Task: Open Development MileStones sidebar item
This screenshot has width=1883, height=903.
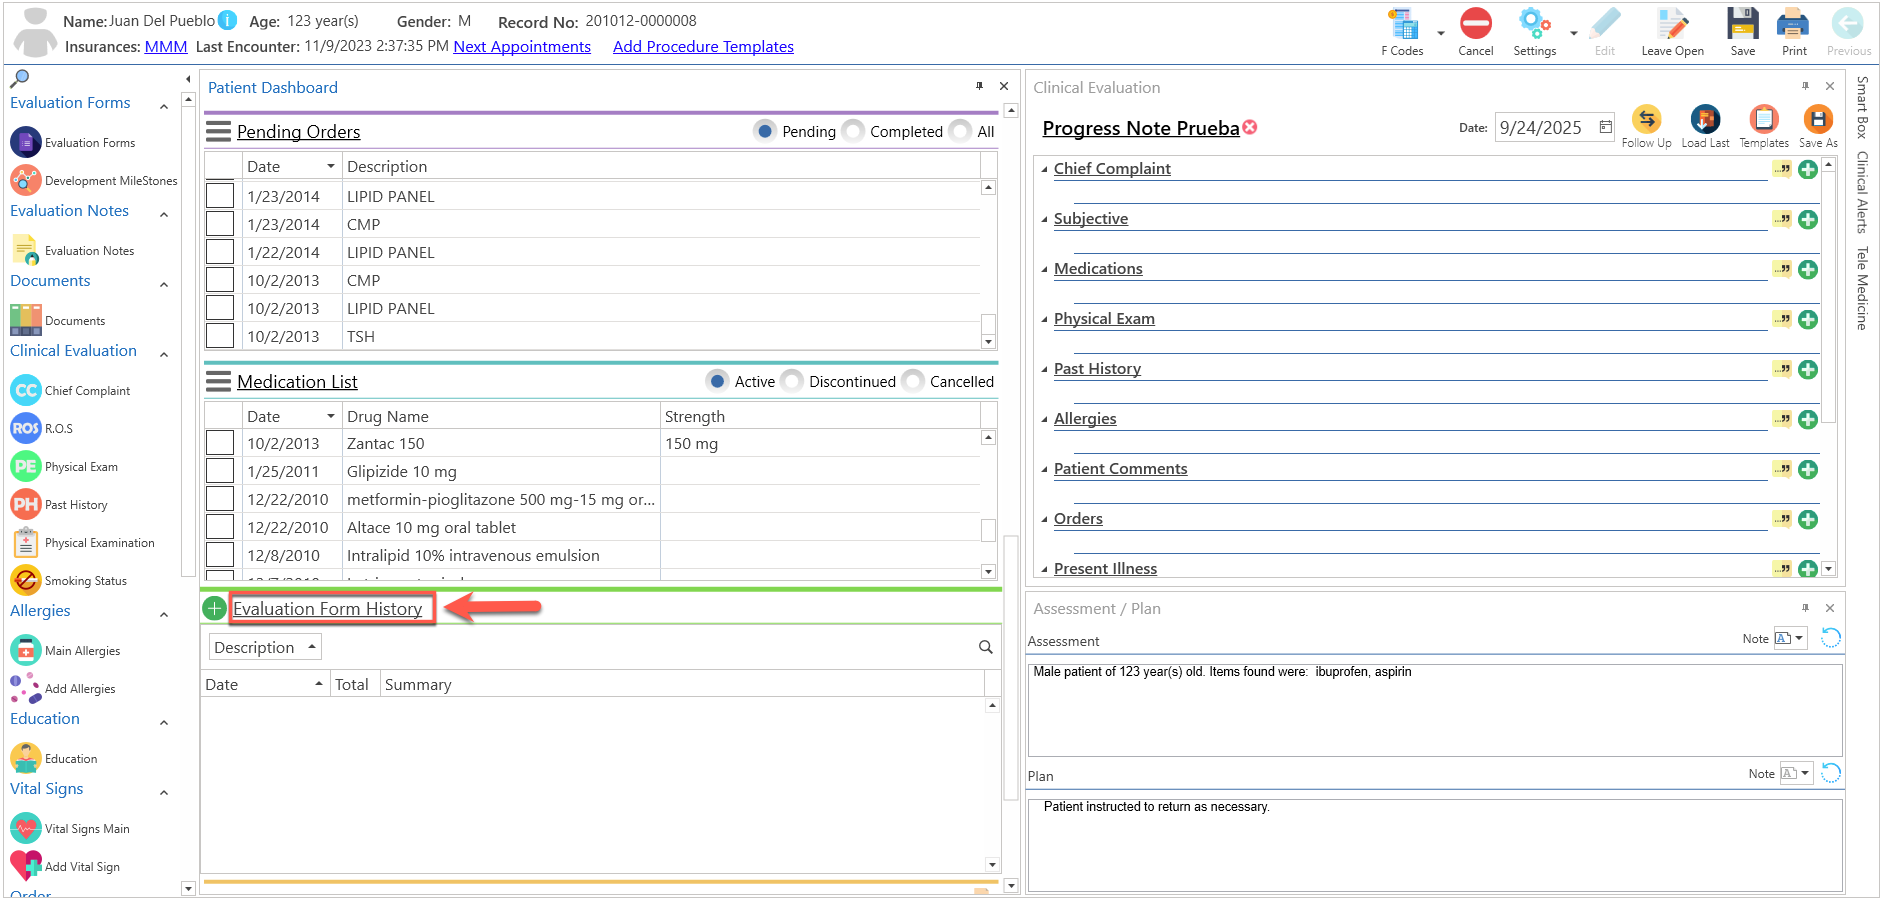Action: [94, 181]
